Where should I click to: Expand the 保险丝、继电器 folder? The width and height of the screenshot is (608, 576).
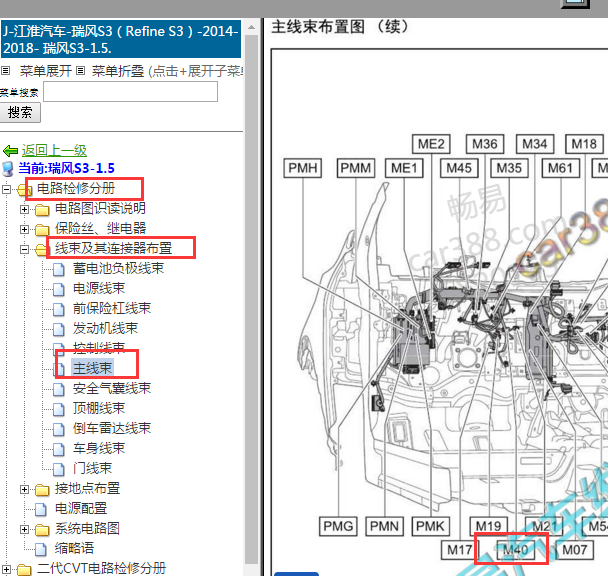click(x=24, y=229)
